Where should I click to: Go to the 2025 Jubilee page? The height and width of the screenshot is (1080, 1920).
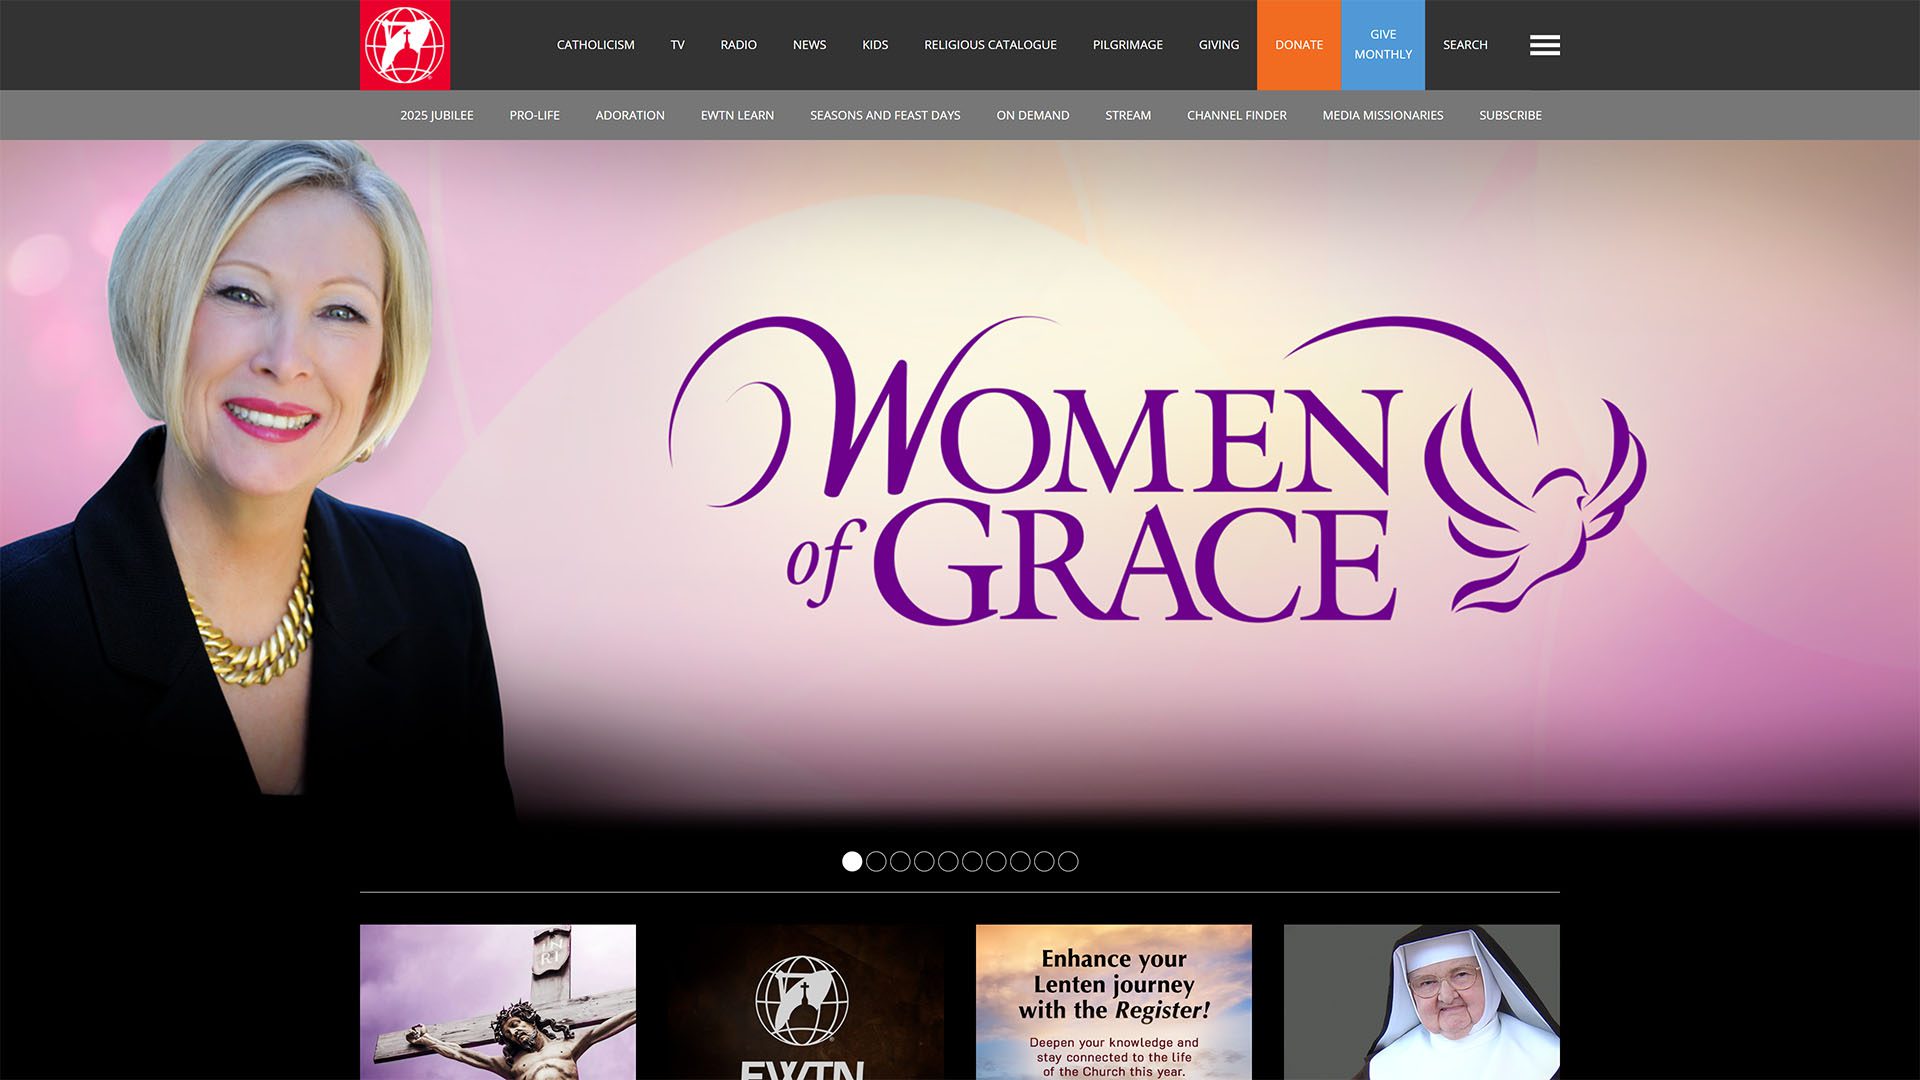(x=437, y=115)
